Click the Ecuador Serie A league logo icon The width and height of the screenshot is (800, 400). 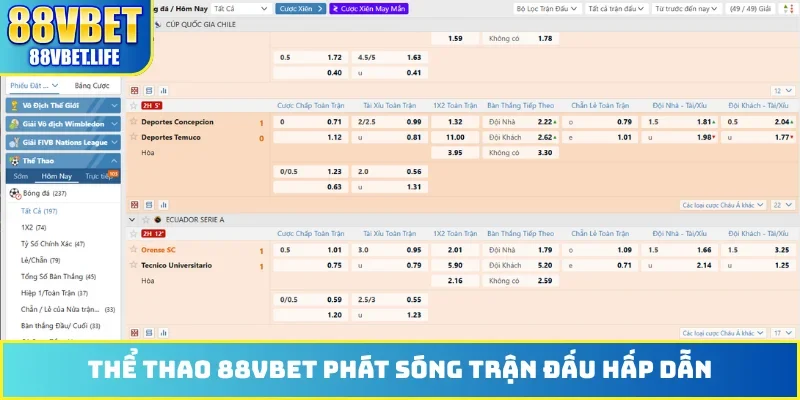pyautogui.click(x=157, y=219)
